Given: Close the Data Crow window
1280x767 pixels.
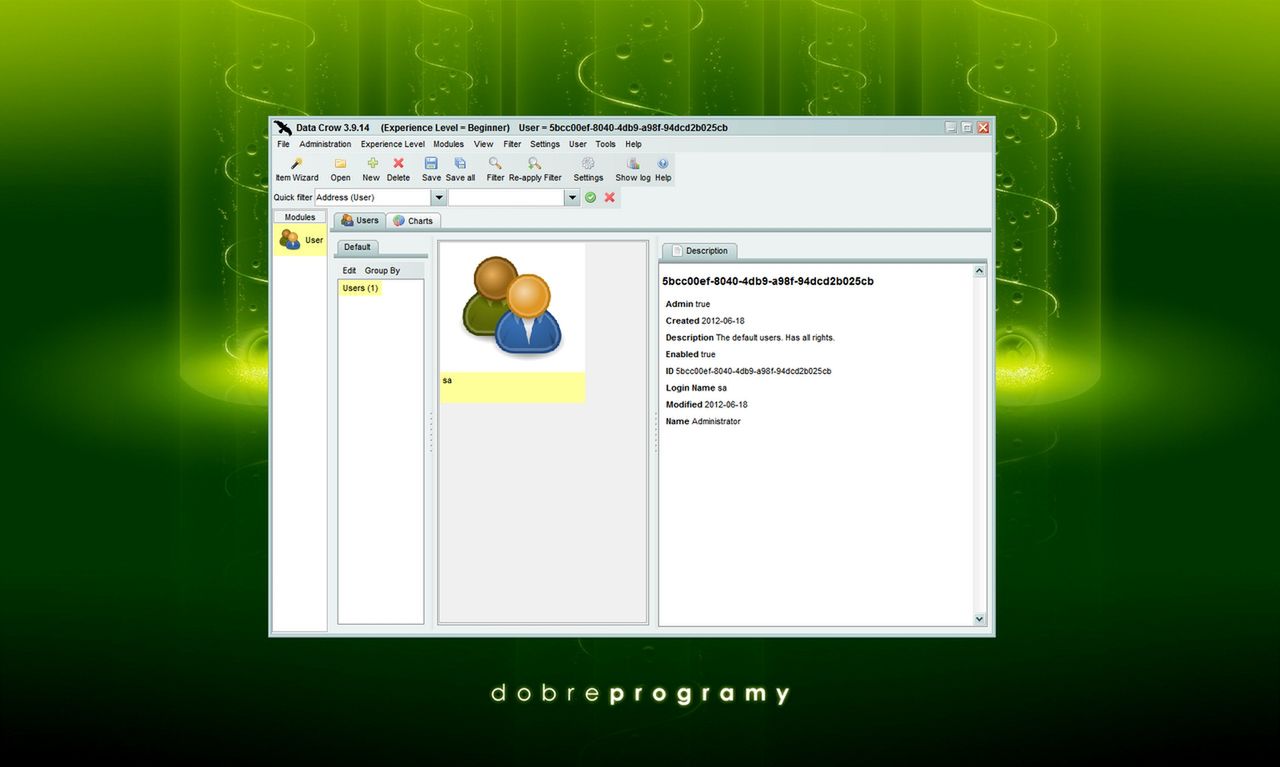Looking at the screenshot, I should click(984, 128).
